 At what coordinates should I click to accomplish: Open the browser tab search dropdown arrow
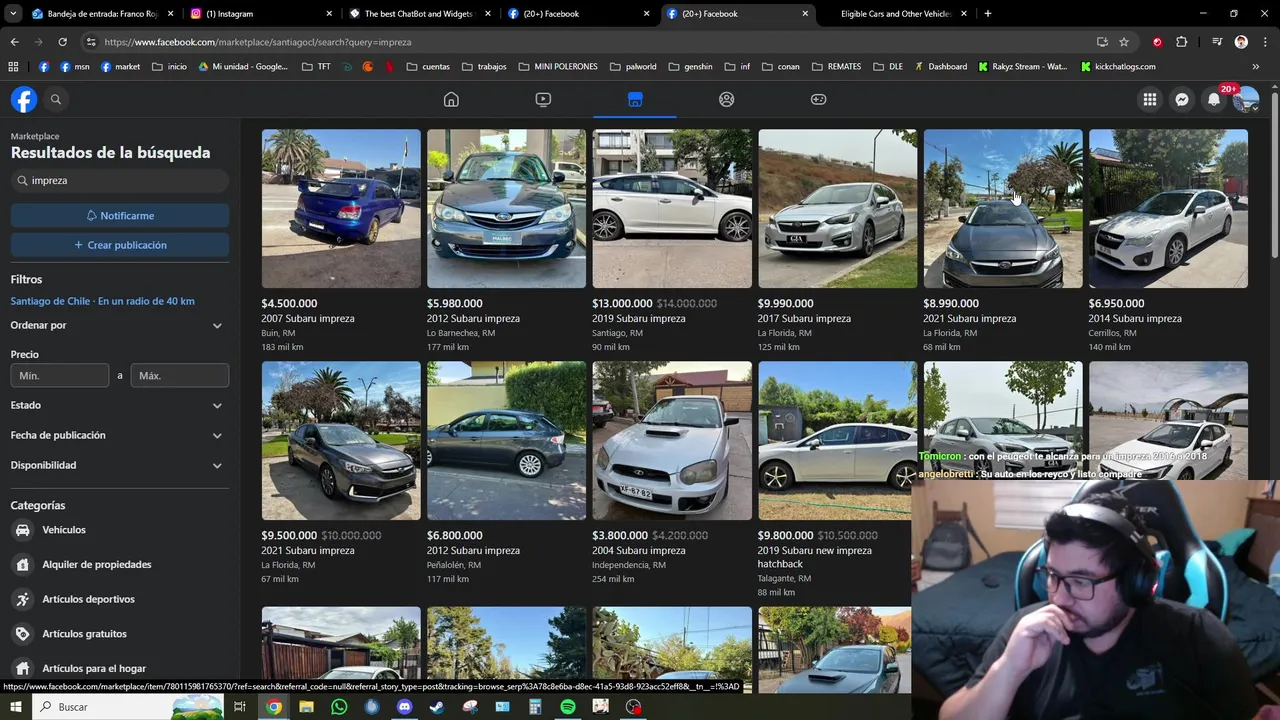coord(12,13)
